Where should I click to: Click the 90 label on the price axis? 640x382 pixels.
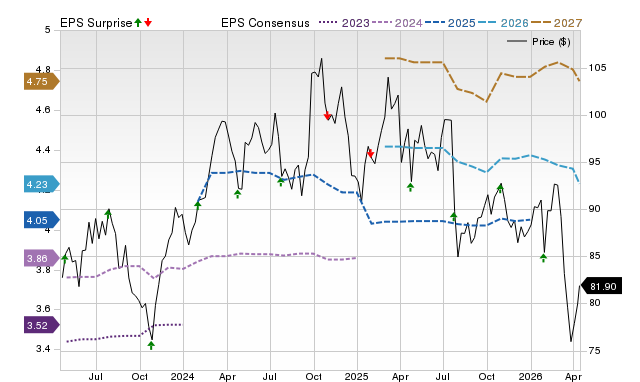coord(595,209)
